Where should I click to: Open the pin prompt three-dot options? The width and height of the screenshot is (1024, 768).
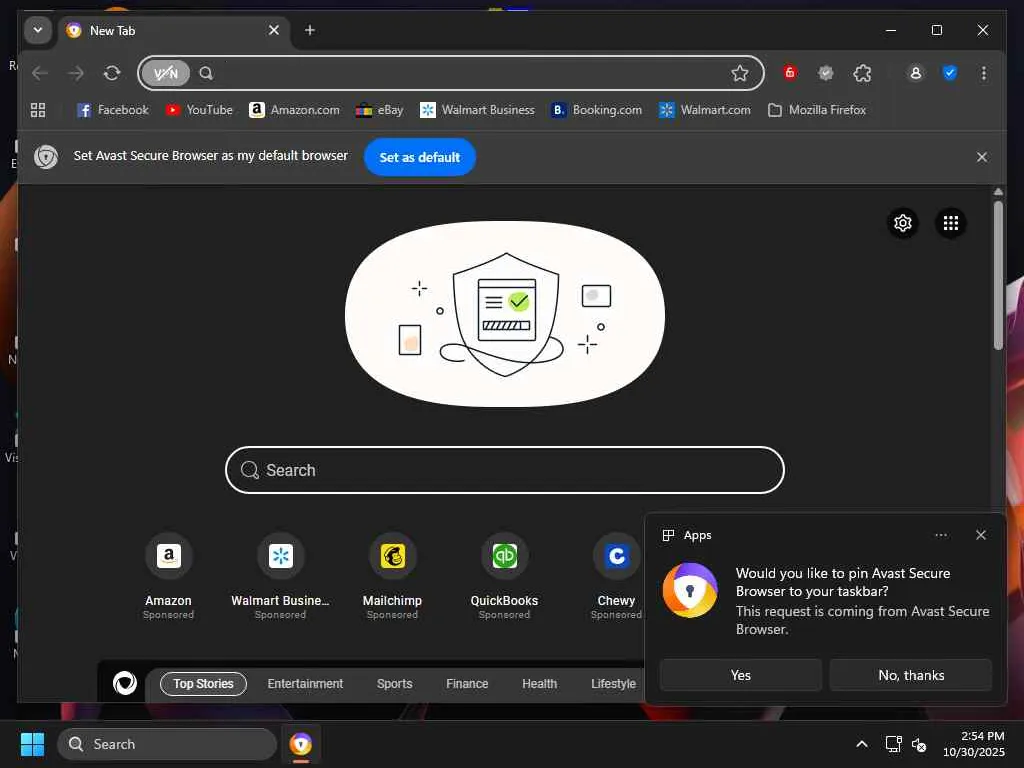pyautogui.click(x=940, y=535)
